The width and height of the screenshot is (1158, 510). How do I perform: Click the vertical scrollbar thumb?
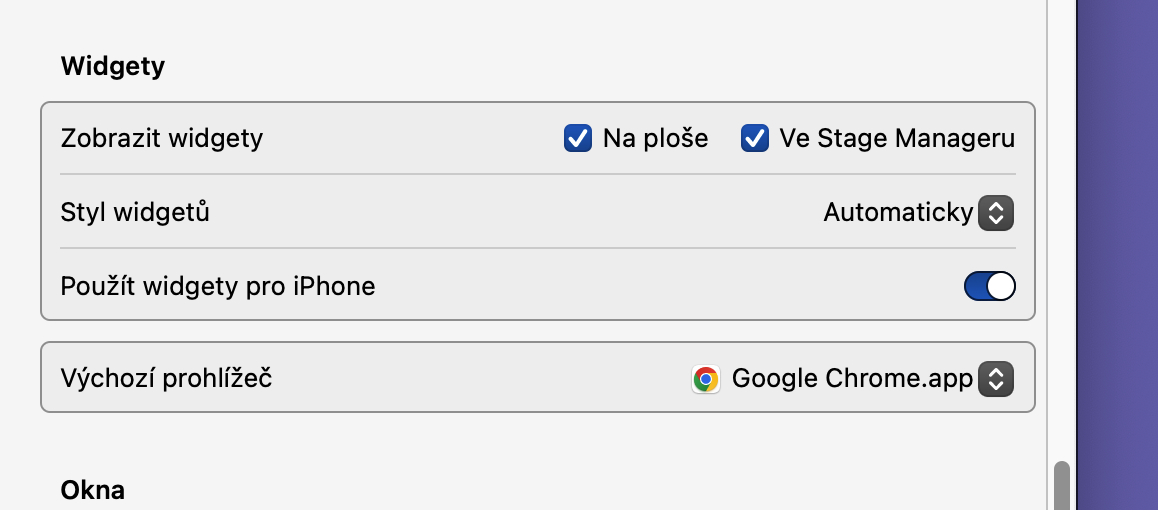[1061, 486]
